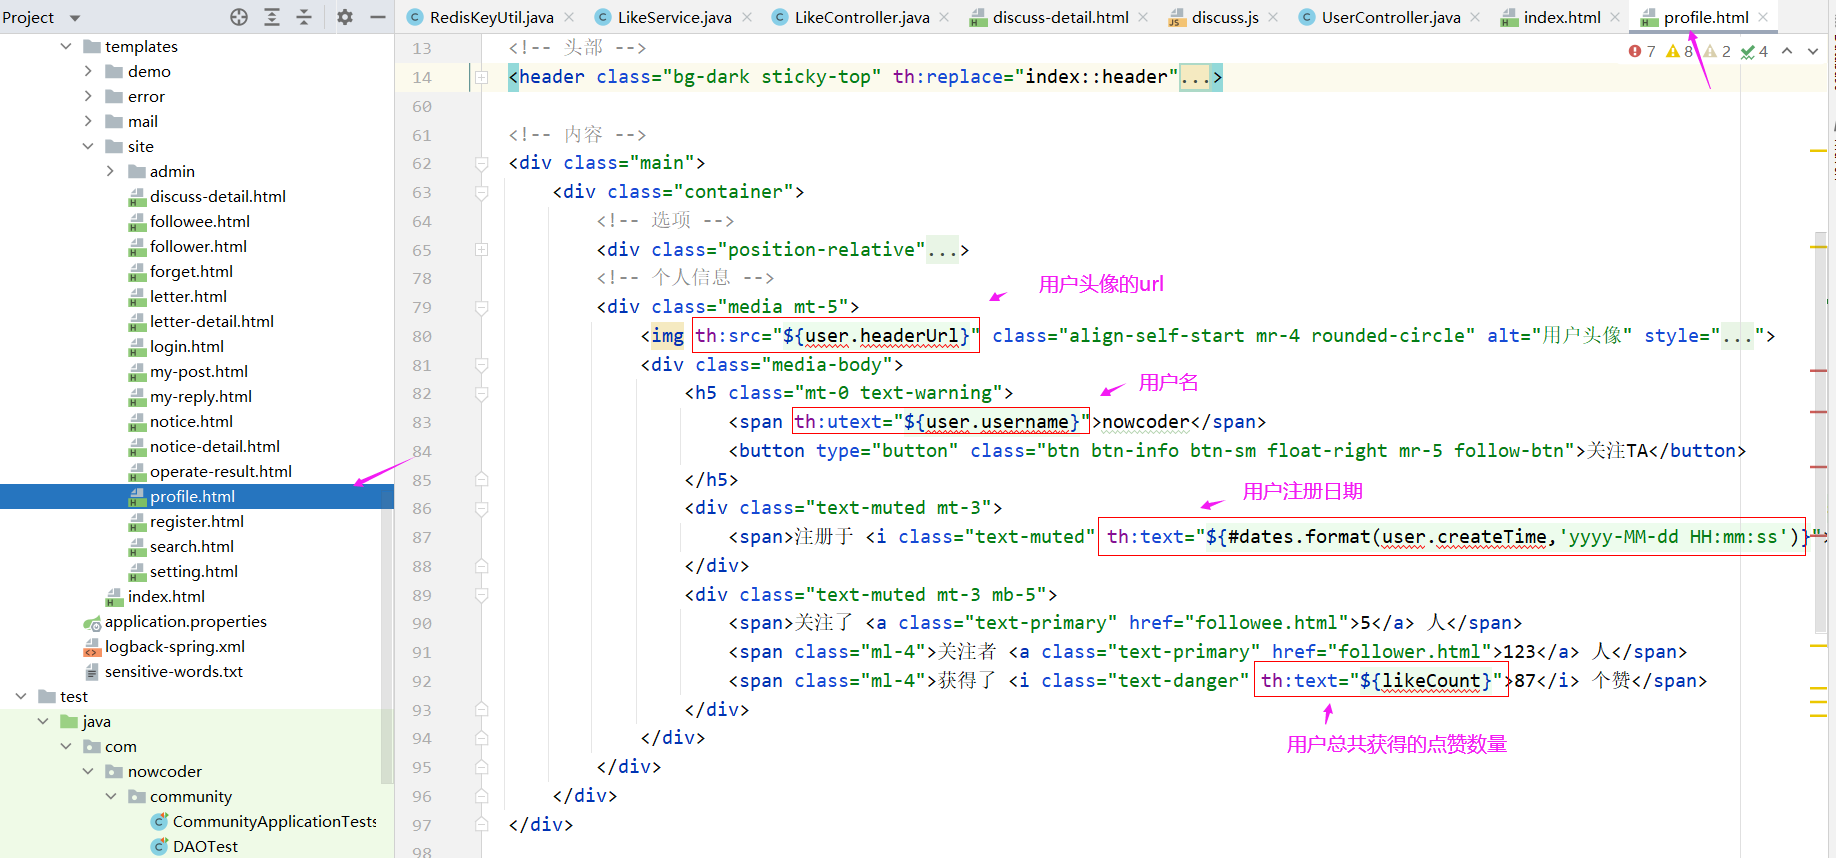Fold the main div at line 62
Screen dimensions: 1836x858
tap(481, 163)
